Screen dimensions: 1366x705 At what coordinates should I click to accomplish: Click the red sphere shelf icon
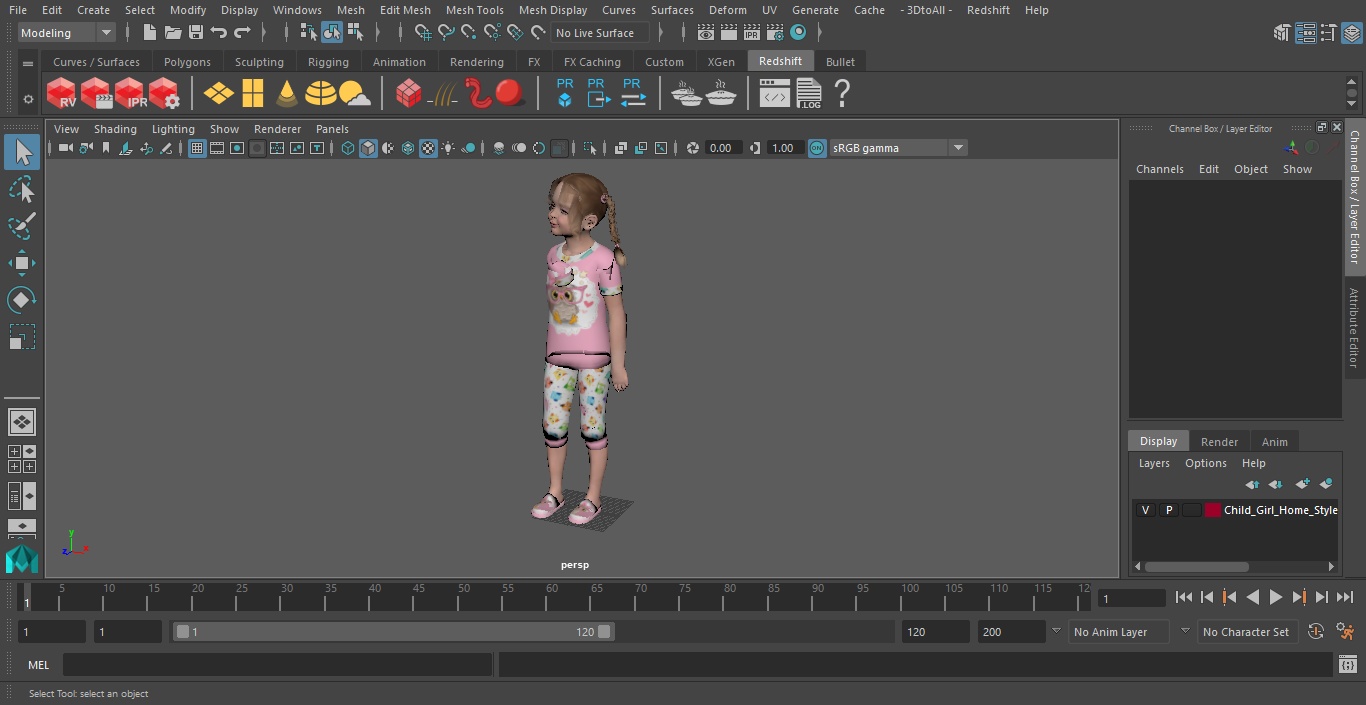510,94
